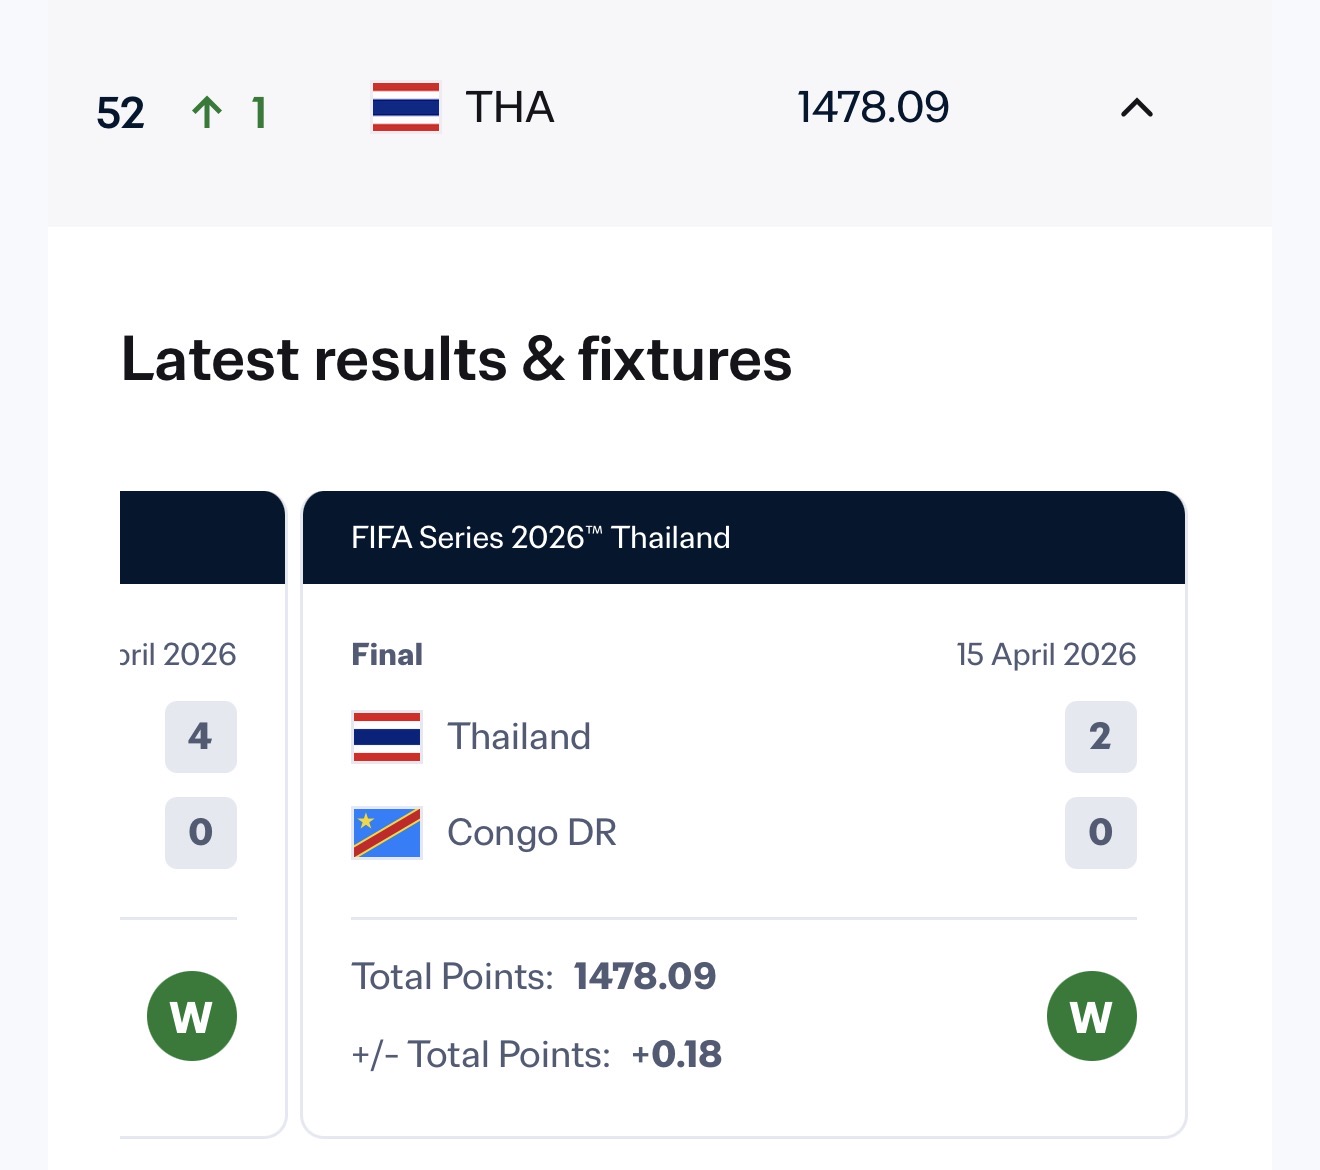Click Thailand's score of 2
The width and height of the screenshot is (1320, 1170).
[1100, 737]
